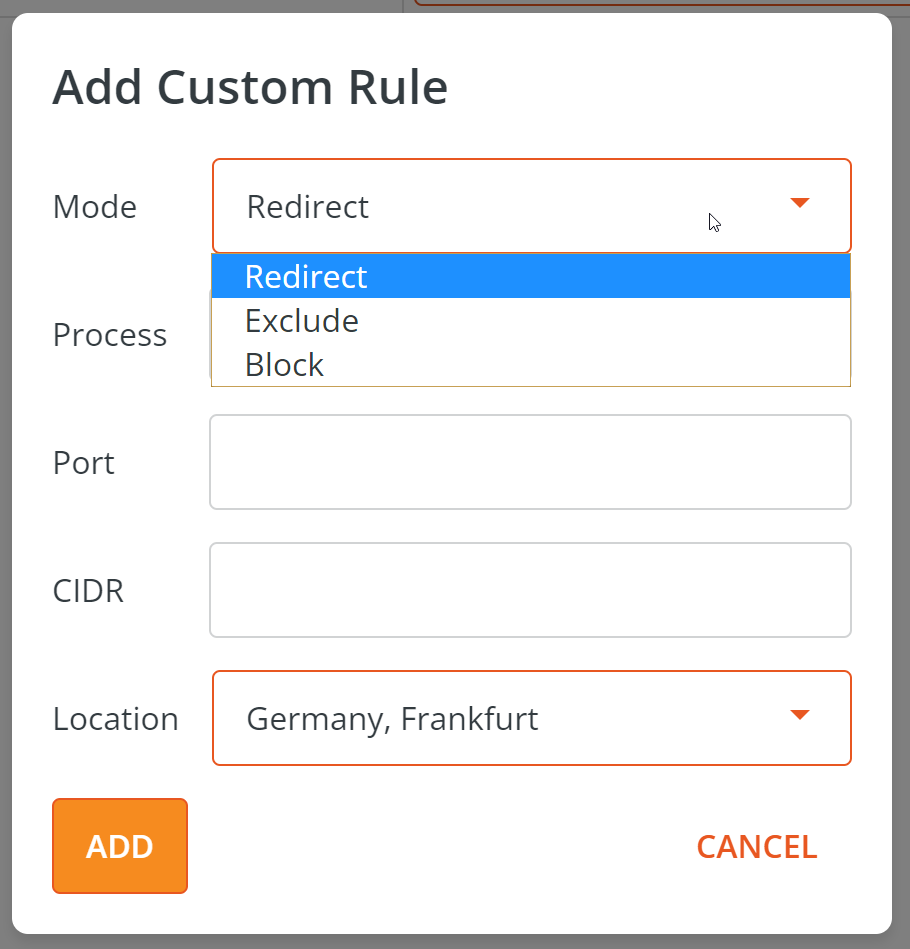Click the Mode field label

[x=94, y=206]
